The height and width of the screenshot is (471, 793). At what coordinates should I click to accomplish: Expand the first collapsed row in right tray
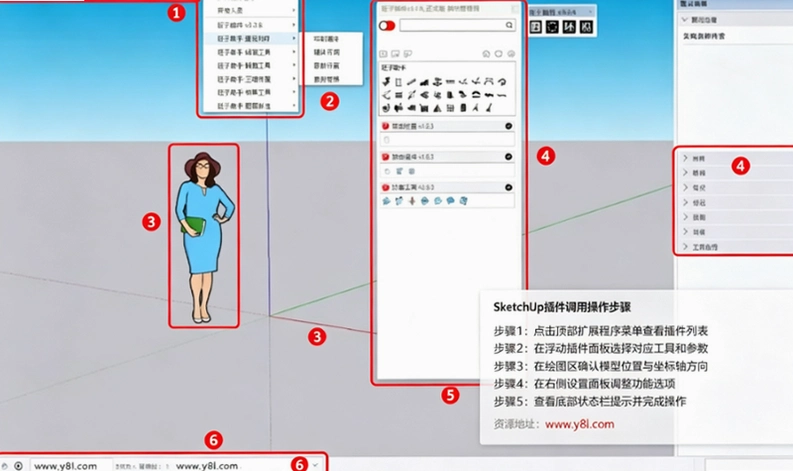(685, 158)
